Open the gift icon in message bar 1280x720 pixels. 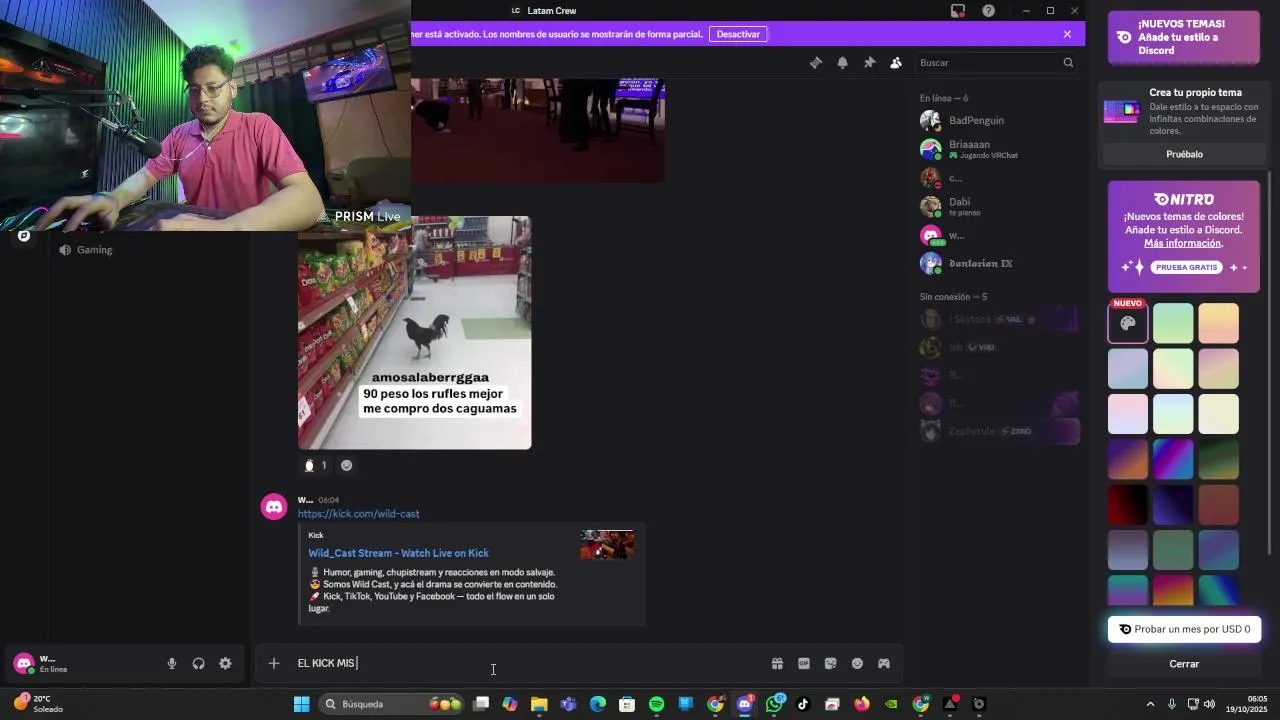777,663
